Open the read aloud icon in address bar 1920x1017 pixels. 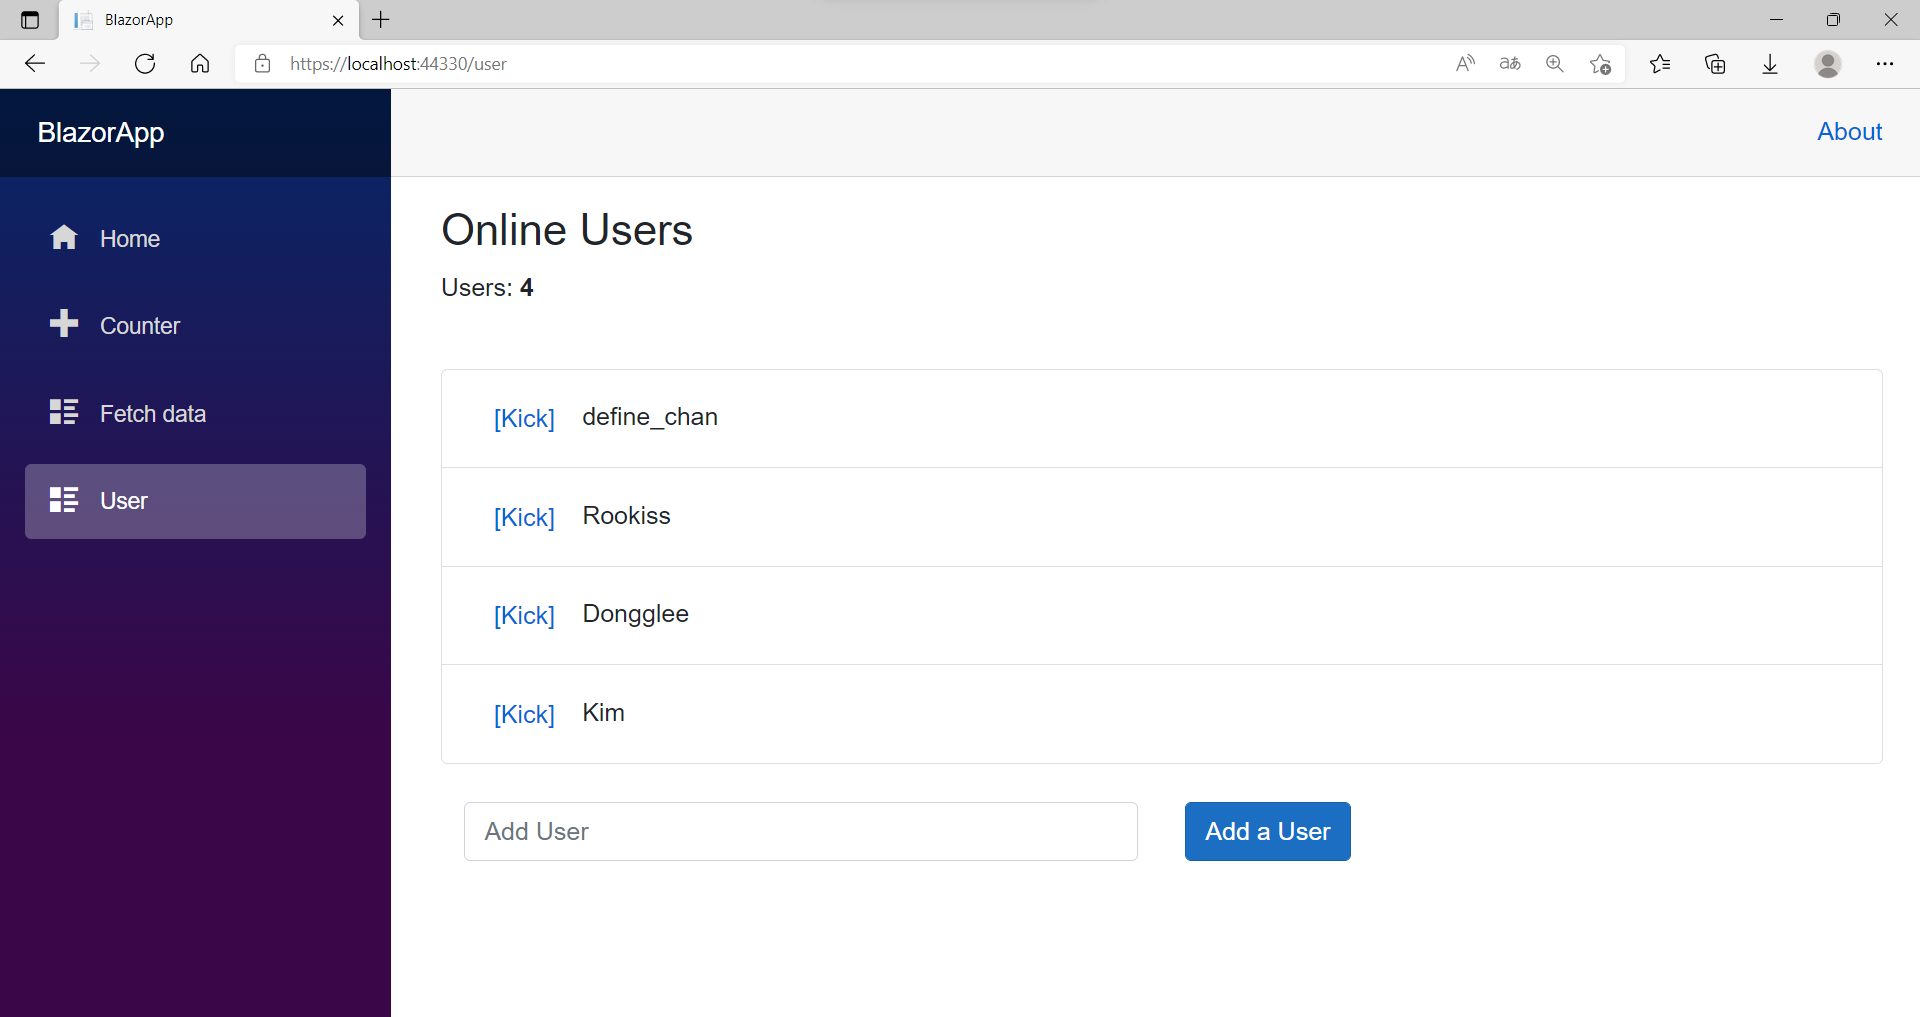pyautogui.click(x=1465, y=64)
